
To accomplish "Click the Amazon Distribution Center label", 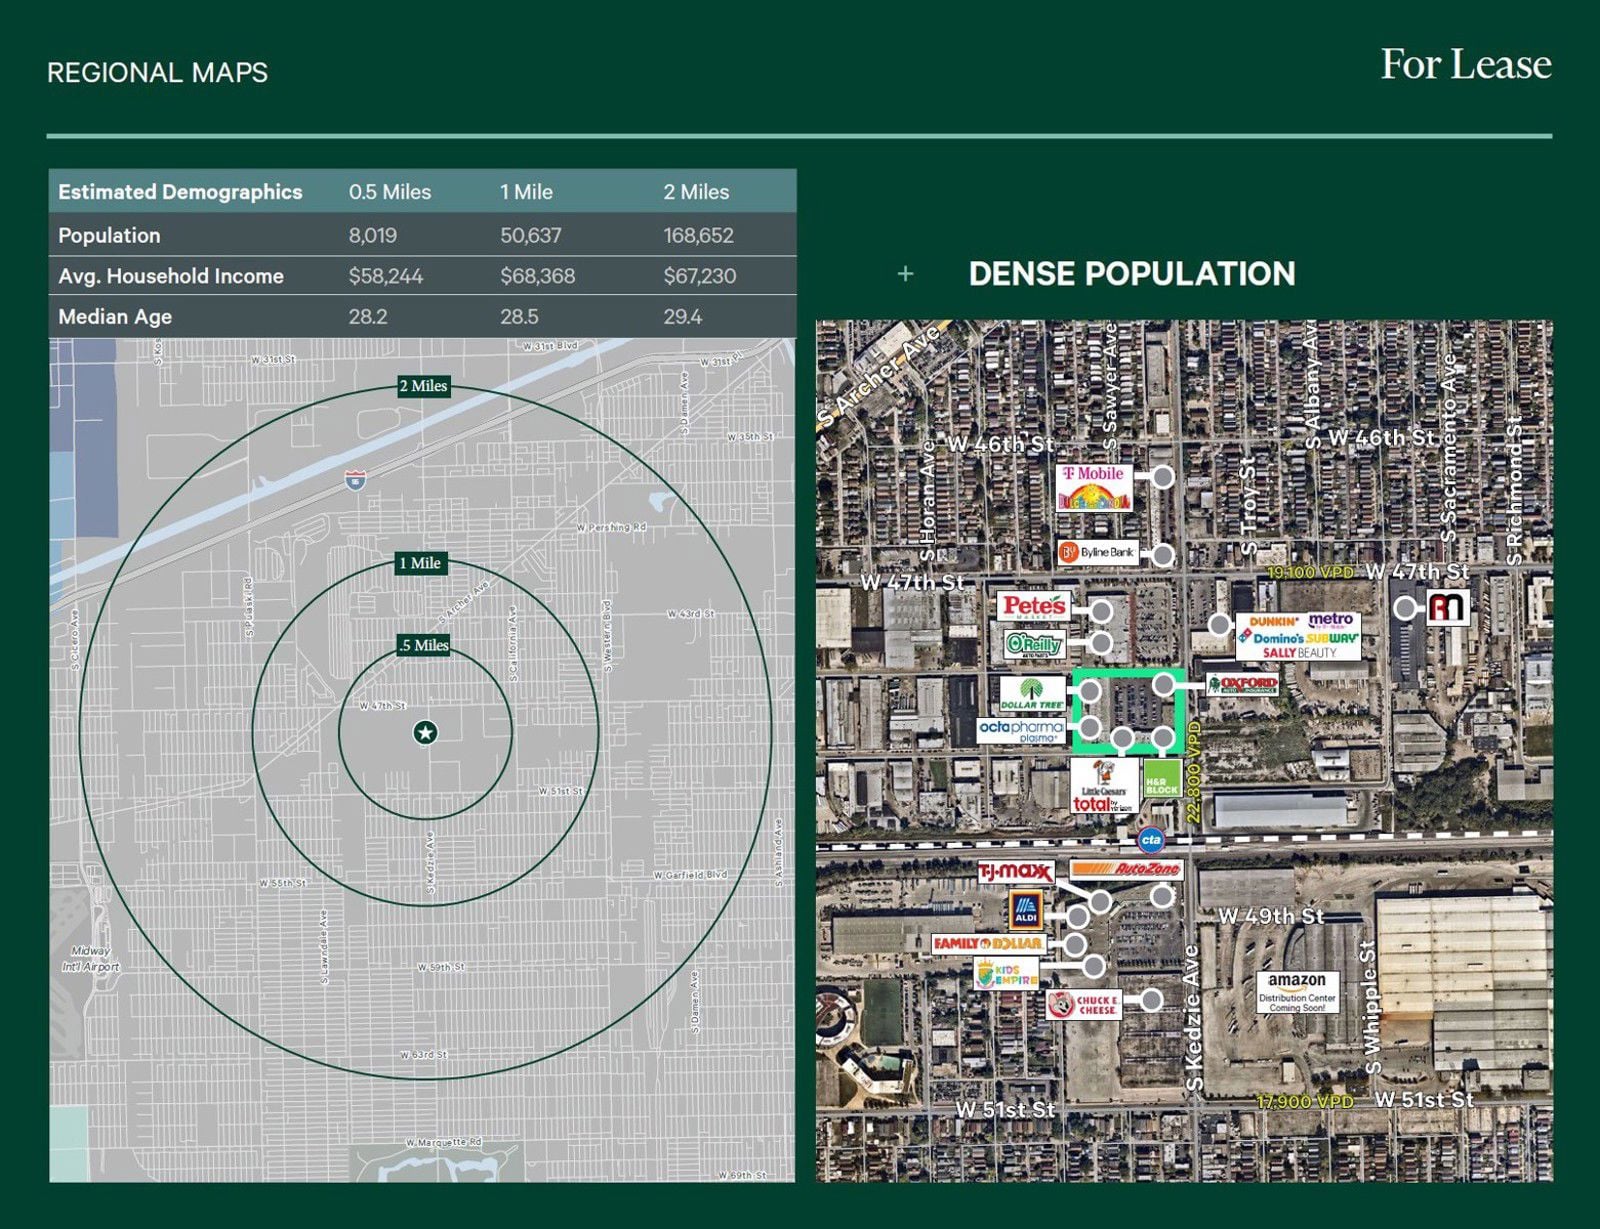I will point(1297,991).
